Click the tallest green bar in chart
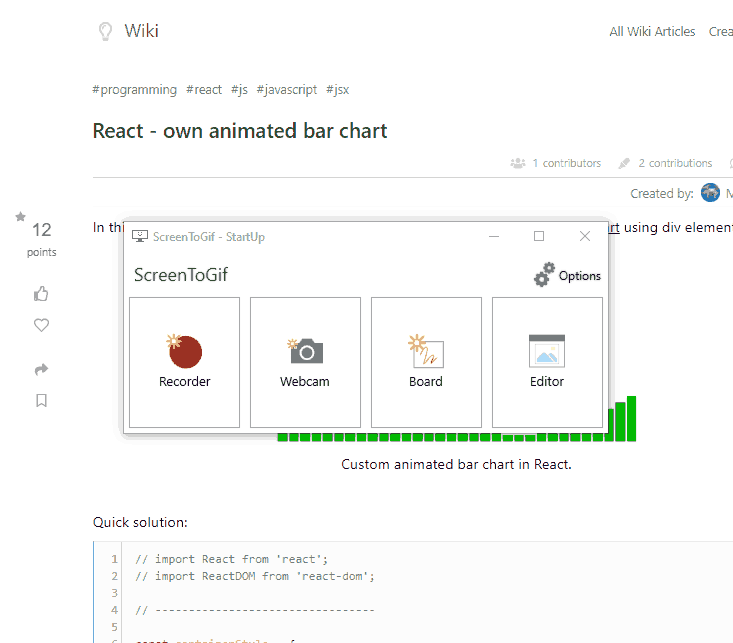Viewport: 733px width, 643px height. point(632,419)
